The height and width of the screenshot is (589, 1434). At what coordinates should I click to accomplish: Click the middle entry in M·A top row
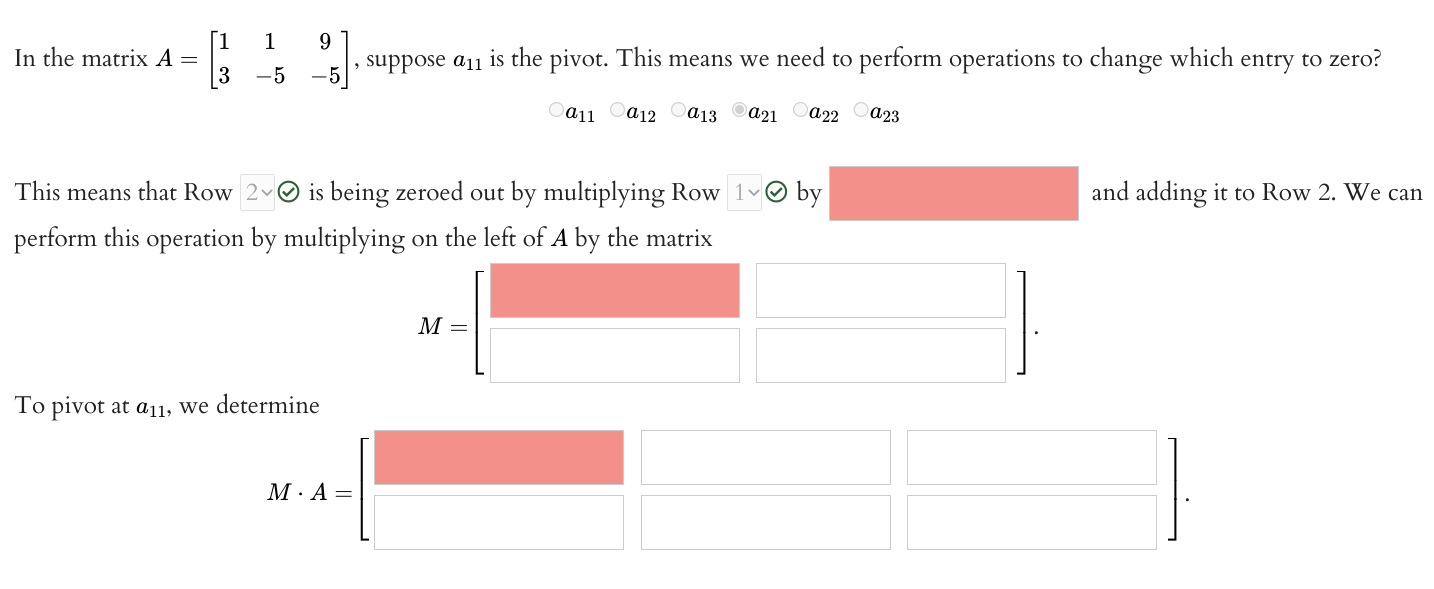coord(765,457)
